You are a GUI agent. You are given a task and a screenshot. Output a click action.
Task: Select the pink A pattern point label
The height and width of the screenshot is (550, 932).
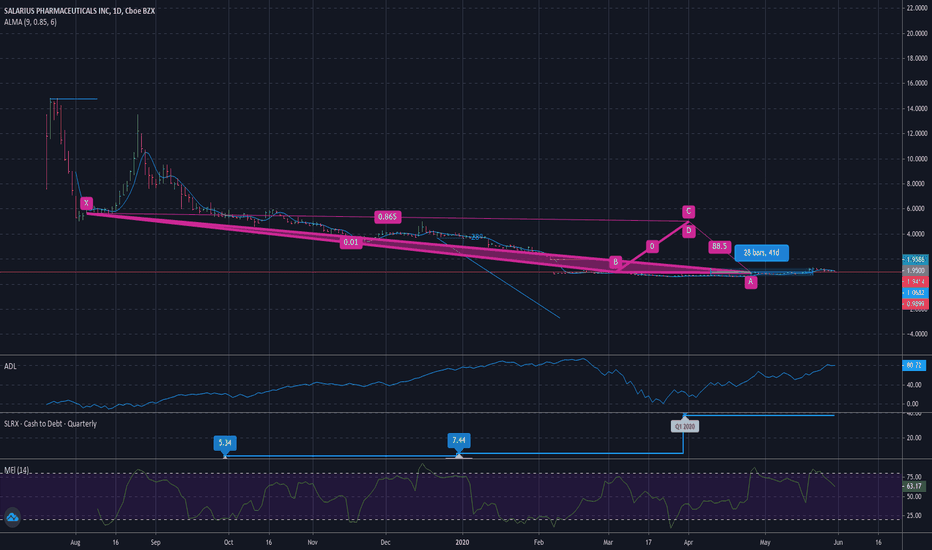click(x=751, y=282)
